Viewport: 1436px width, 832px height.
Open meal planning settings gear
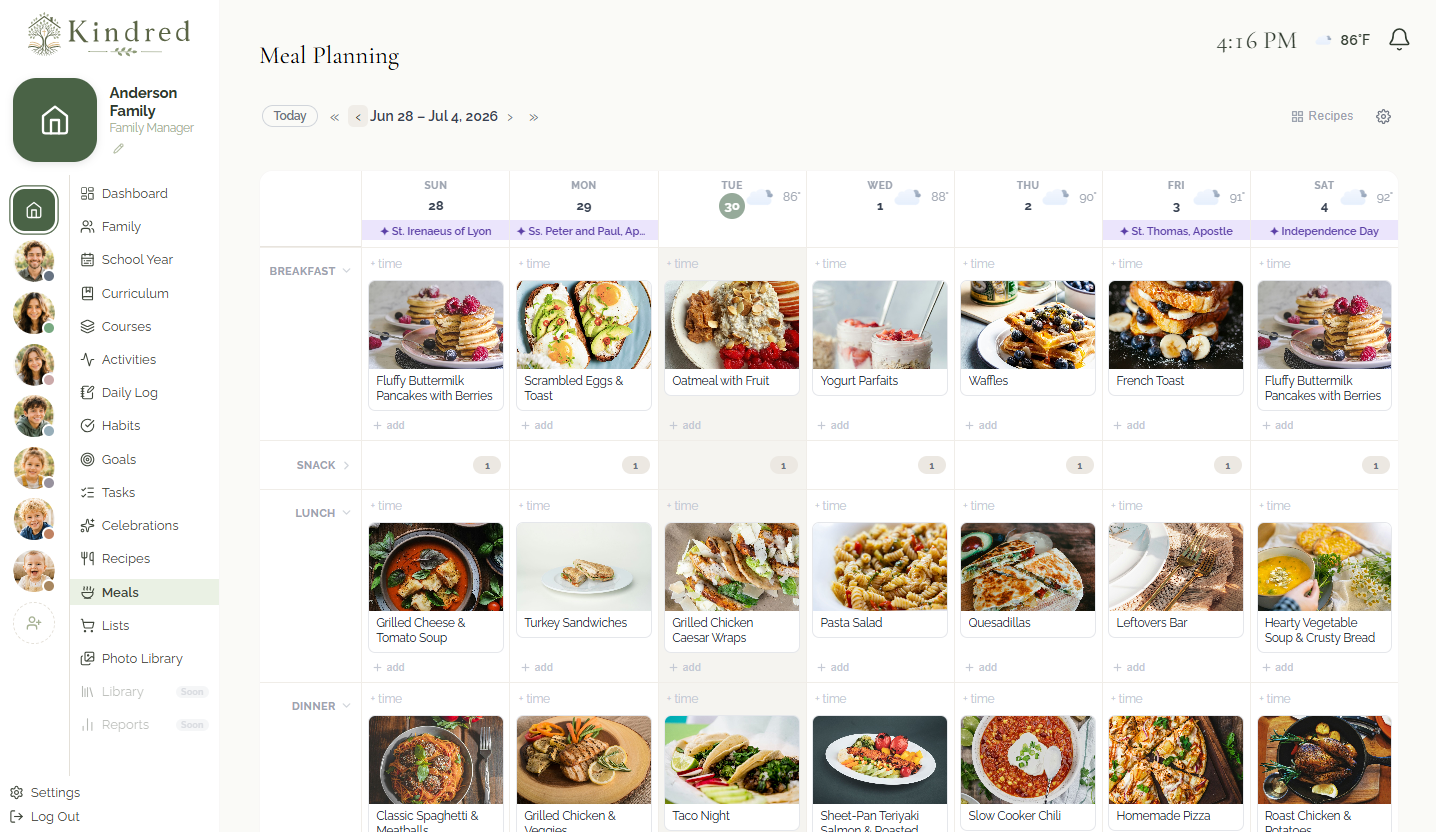(1383, 116)
